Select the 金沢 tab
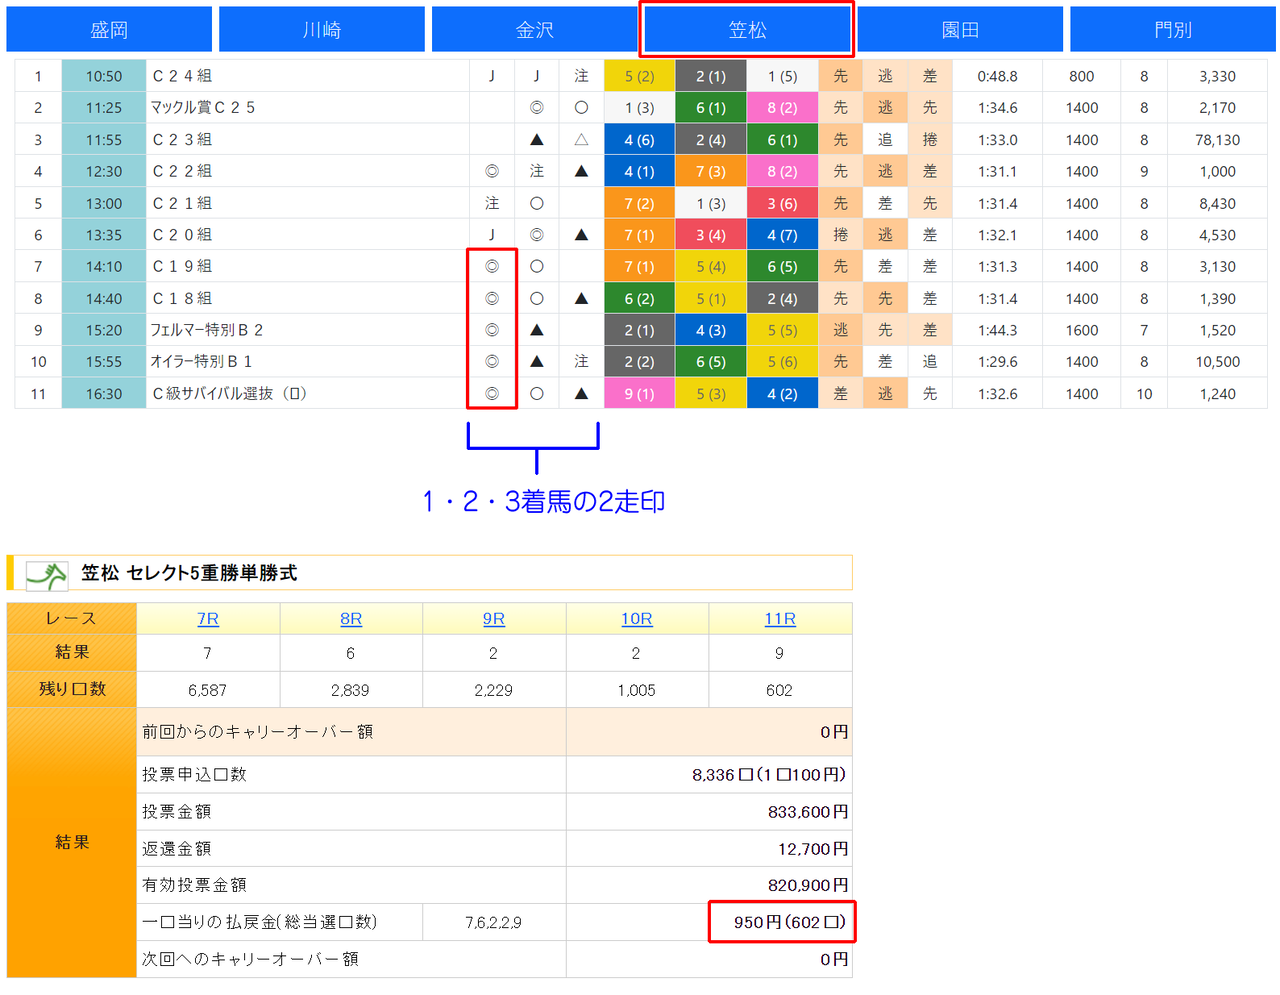Image resolution: width=1280 pixels, height=995 pixels. click(x=535, y=30)
